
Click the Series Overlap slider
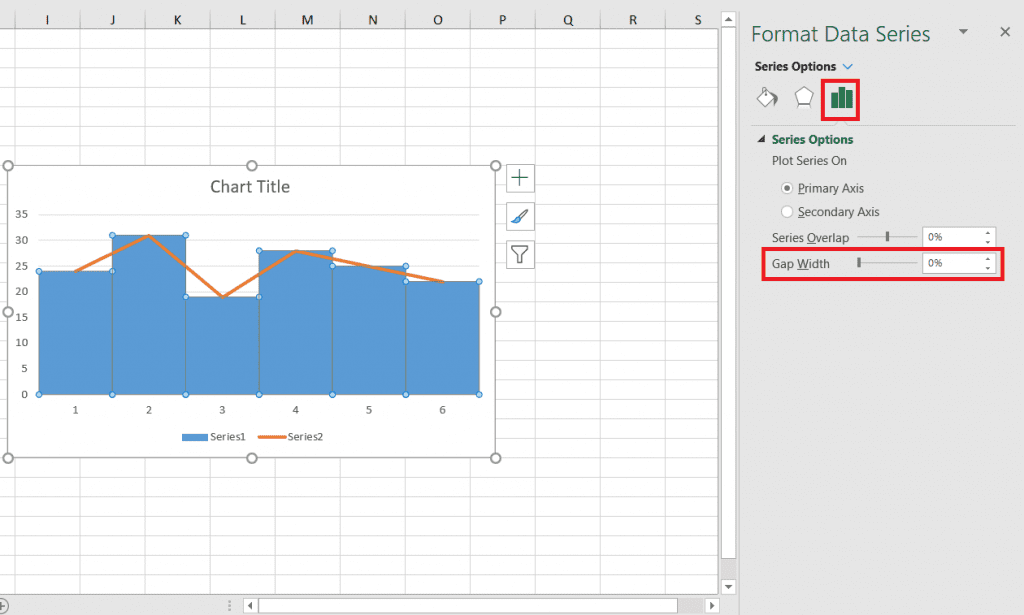point(887,237)
